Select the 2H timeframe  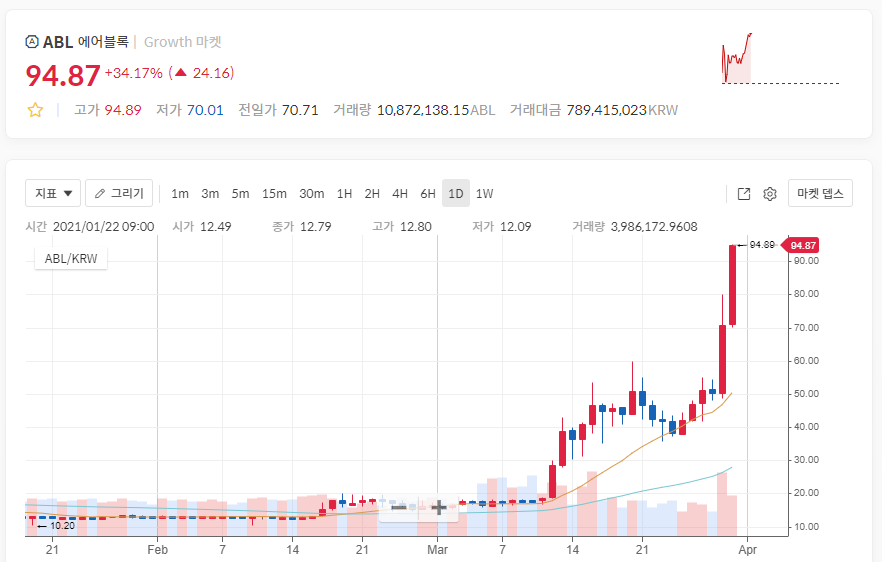[372, 194]
